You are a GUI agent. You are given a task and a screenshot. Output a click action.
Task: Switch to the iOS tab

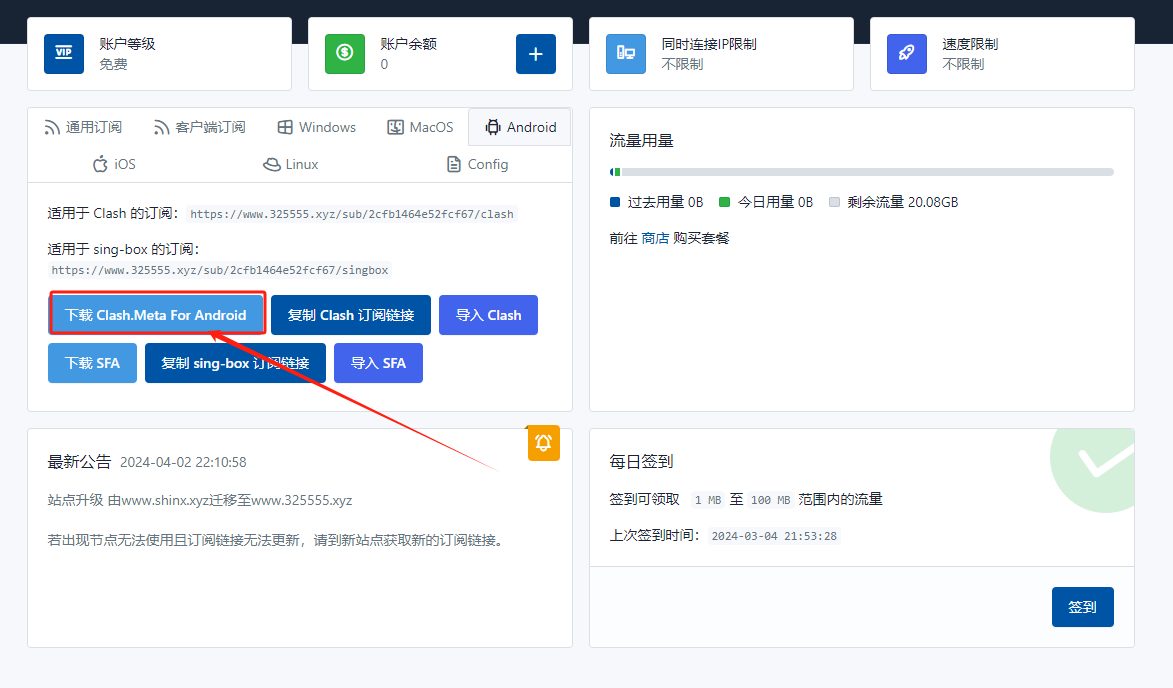[x=114, y=165]
